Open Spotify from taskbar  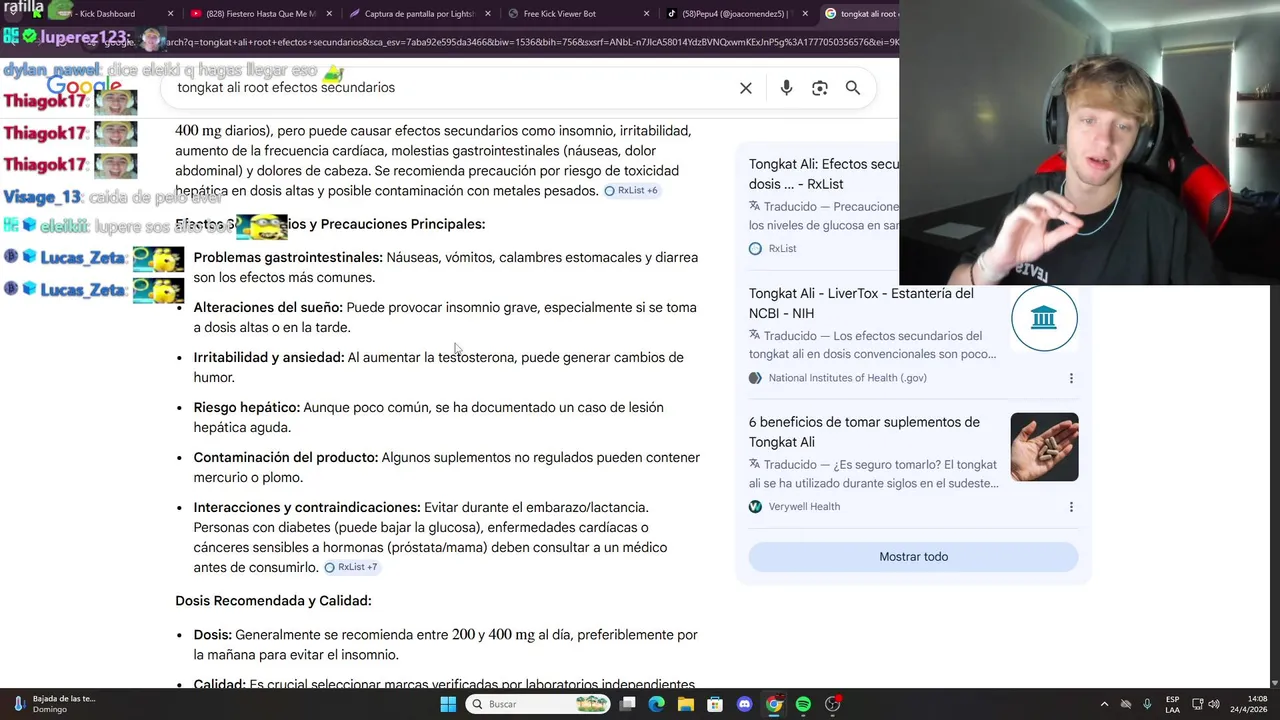coord(803,704)
